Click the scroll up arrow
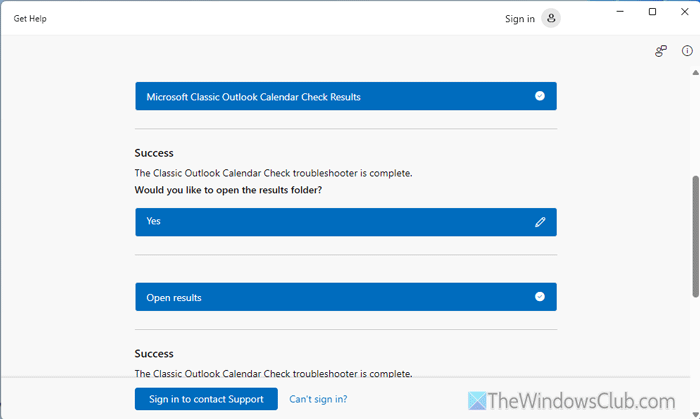Screen dimensions: 700x419 coord(695,74)
